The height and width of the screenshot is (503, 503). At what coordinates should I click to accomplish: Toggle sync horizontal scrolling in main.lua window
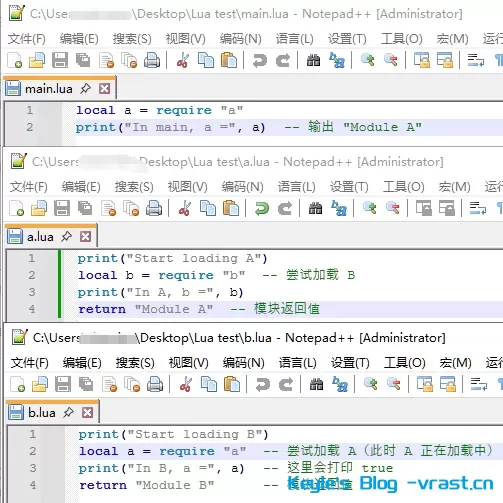(445, 61)
